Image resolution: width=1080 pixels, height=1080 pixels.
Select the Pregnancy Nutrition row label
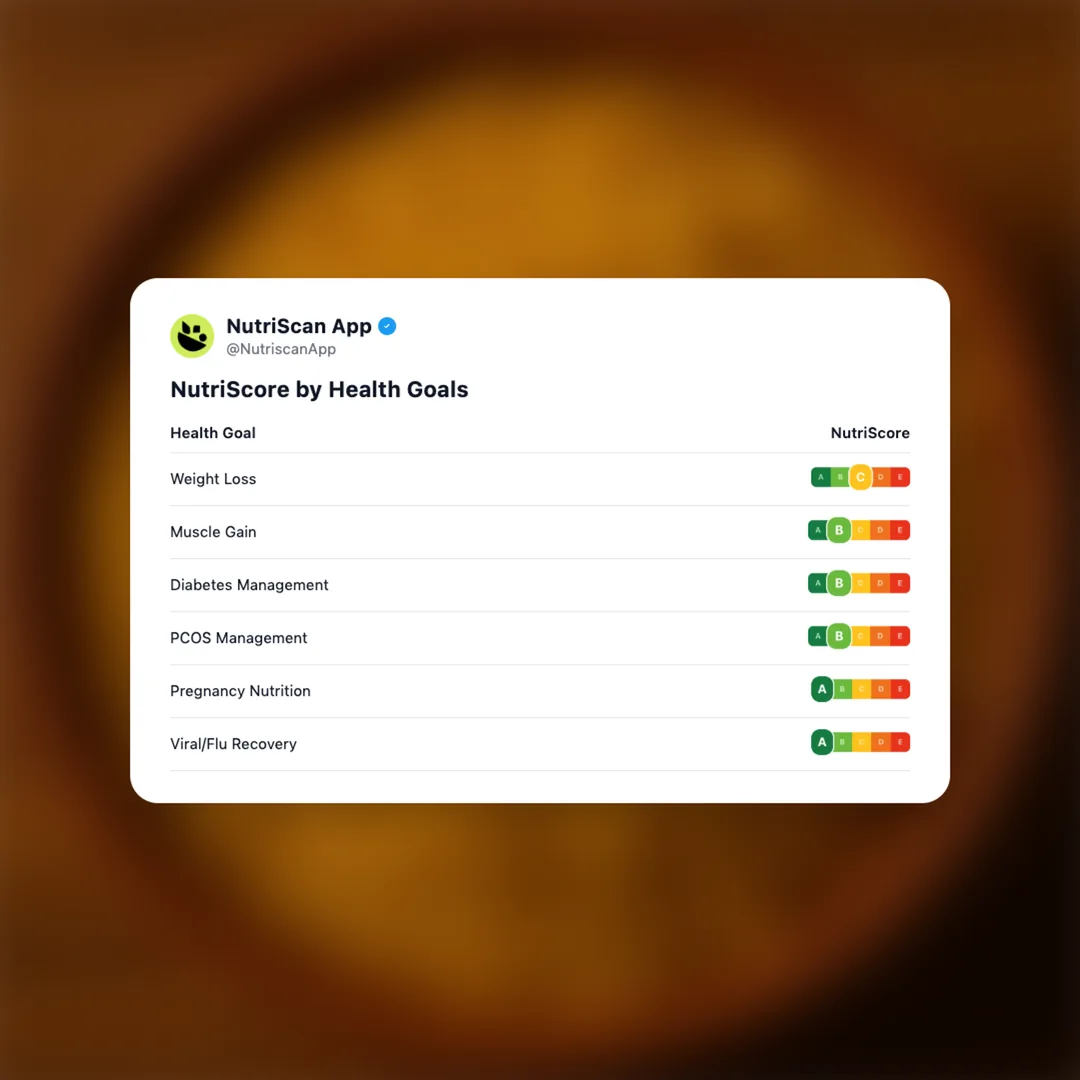click(x=240, y=691)
